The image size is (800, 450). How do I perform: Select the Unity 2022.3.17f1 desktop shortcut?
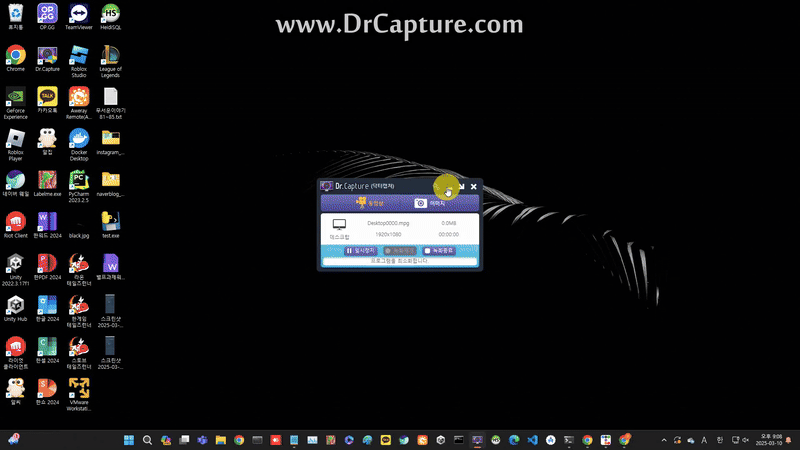pos(16,270)
